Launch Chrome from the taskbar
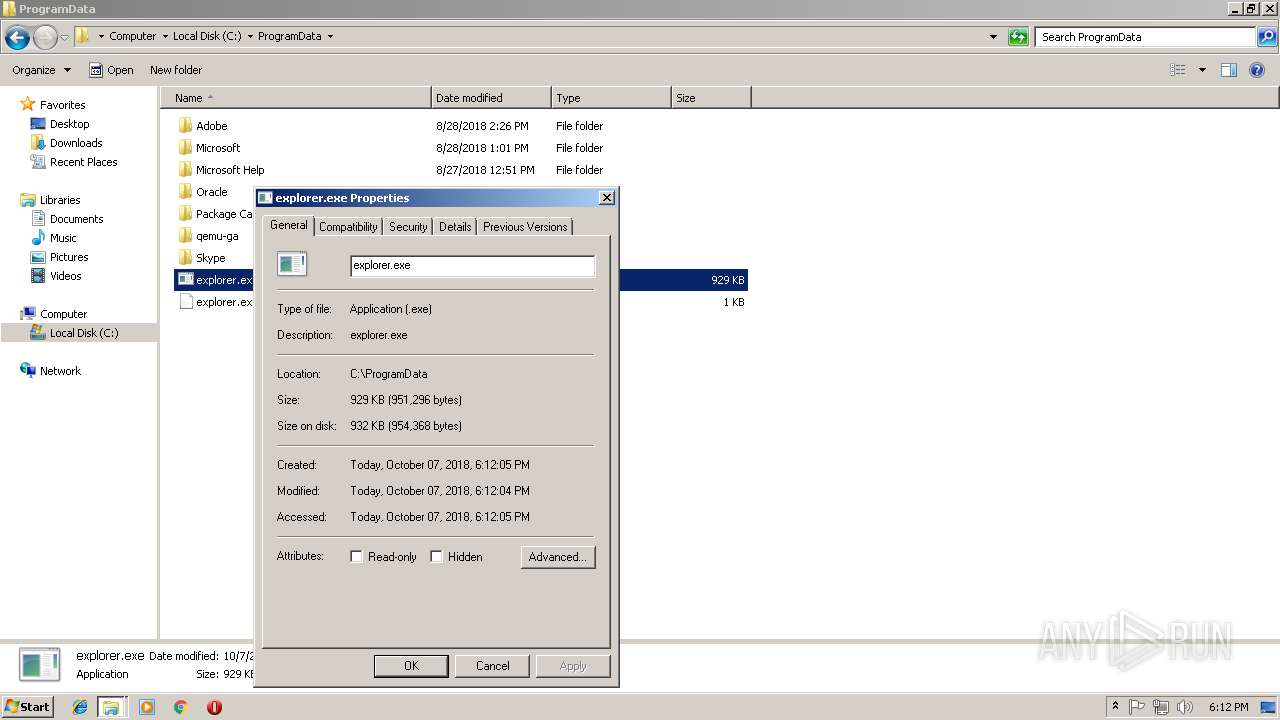 [x=180, y=707]
